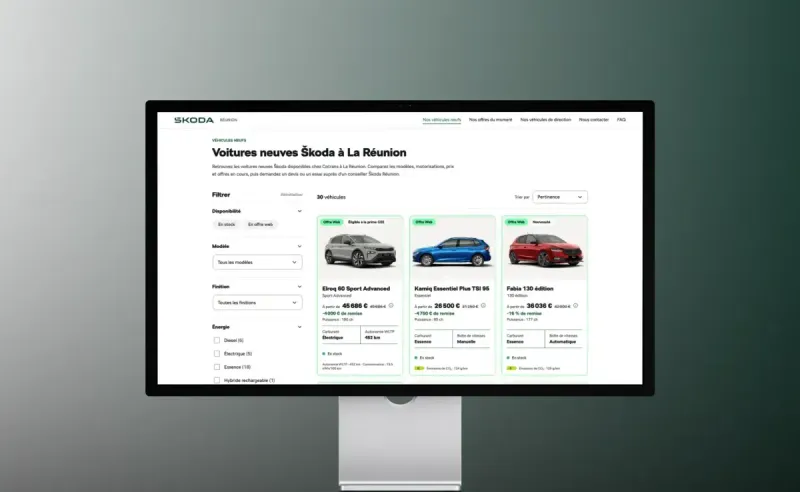
Task: Open the Tous les modèles dropdown
Action: click(257, 262)
